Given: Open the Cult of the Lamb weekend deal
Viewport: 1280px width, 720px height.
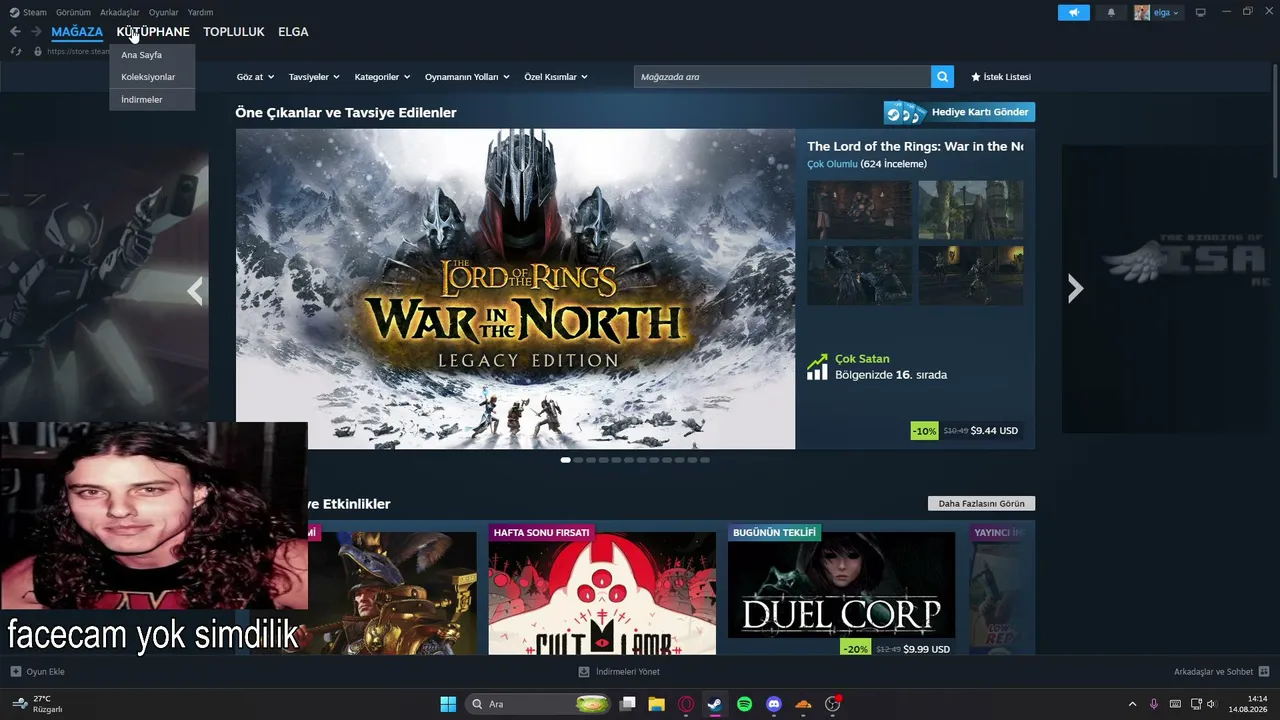Looking at the screenshot, I should pos(602,589).
